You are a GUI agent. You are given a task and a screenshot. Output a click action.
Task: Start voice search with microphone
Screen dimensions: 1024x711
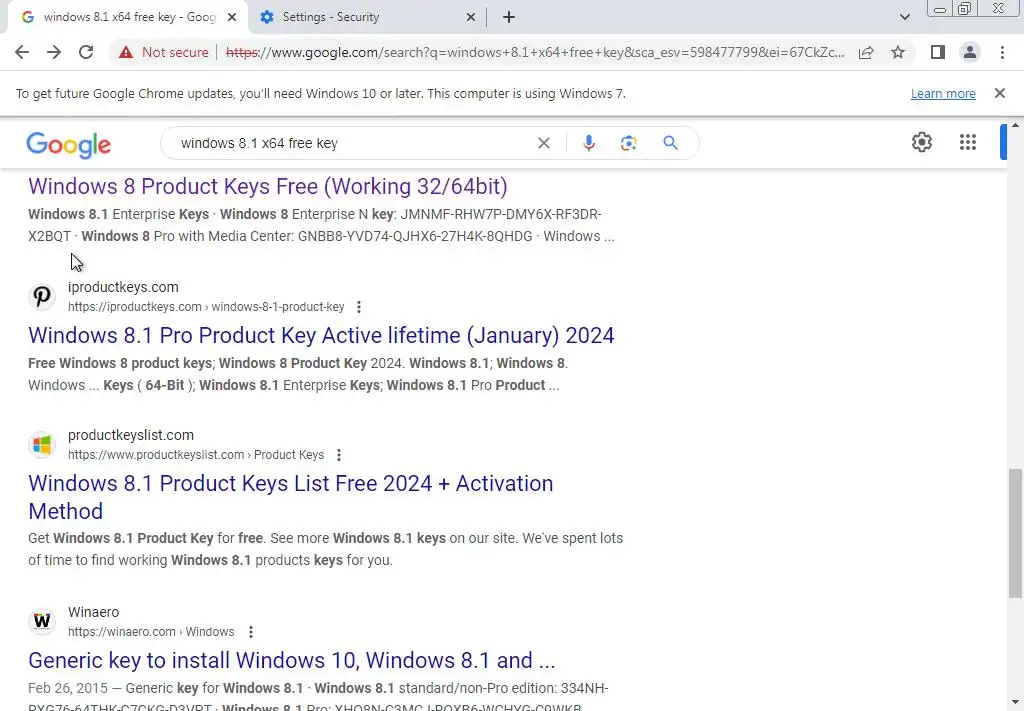[588, 143]
